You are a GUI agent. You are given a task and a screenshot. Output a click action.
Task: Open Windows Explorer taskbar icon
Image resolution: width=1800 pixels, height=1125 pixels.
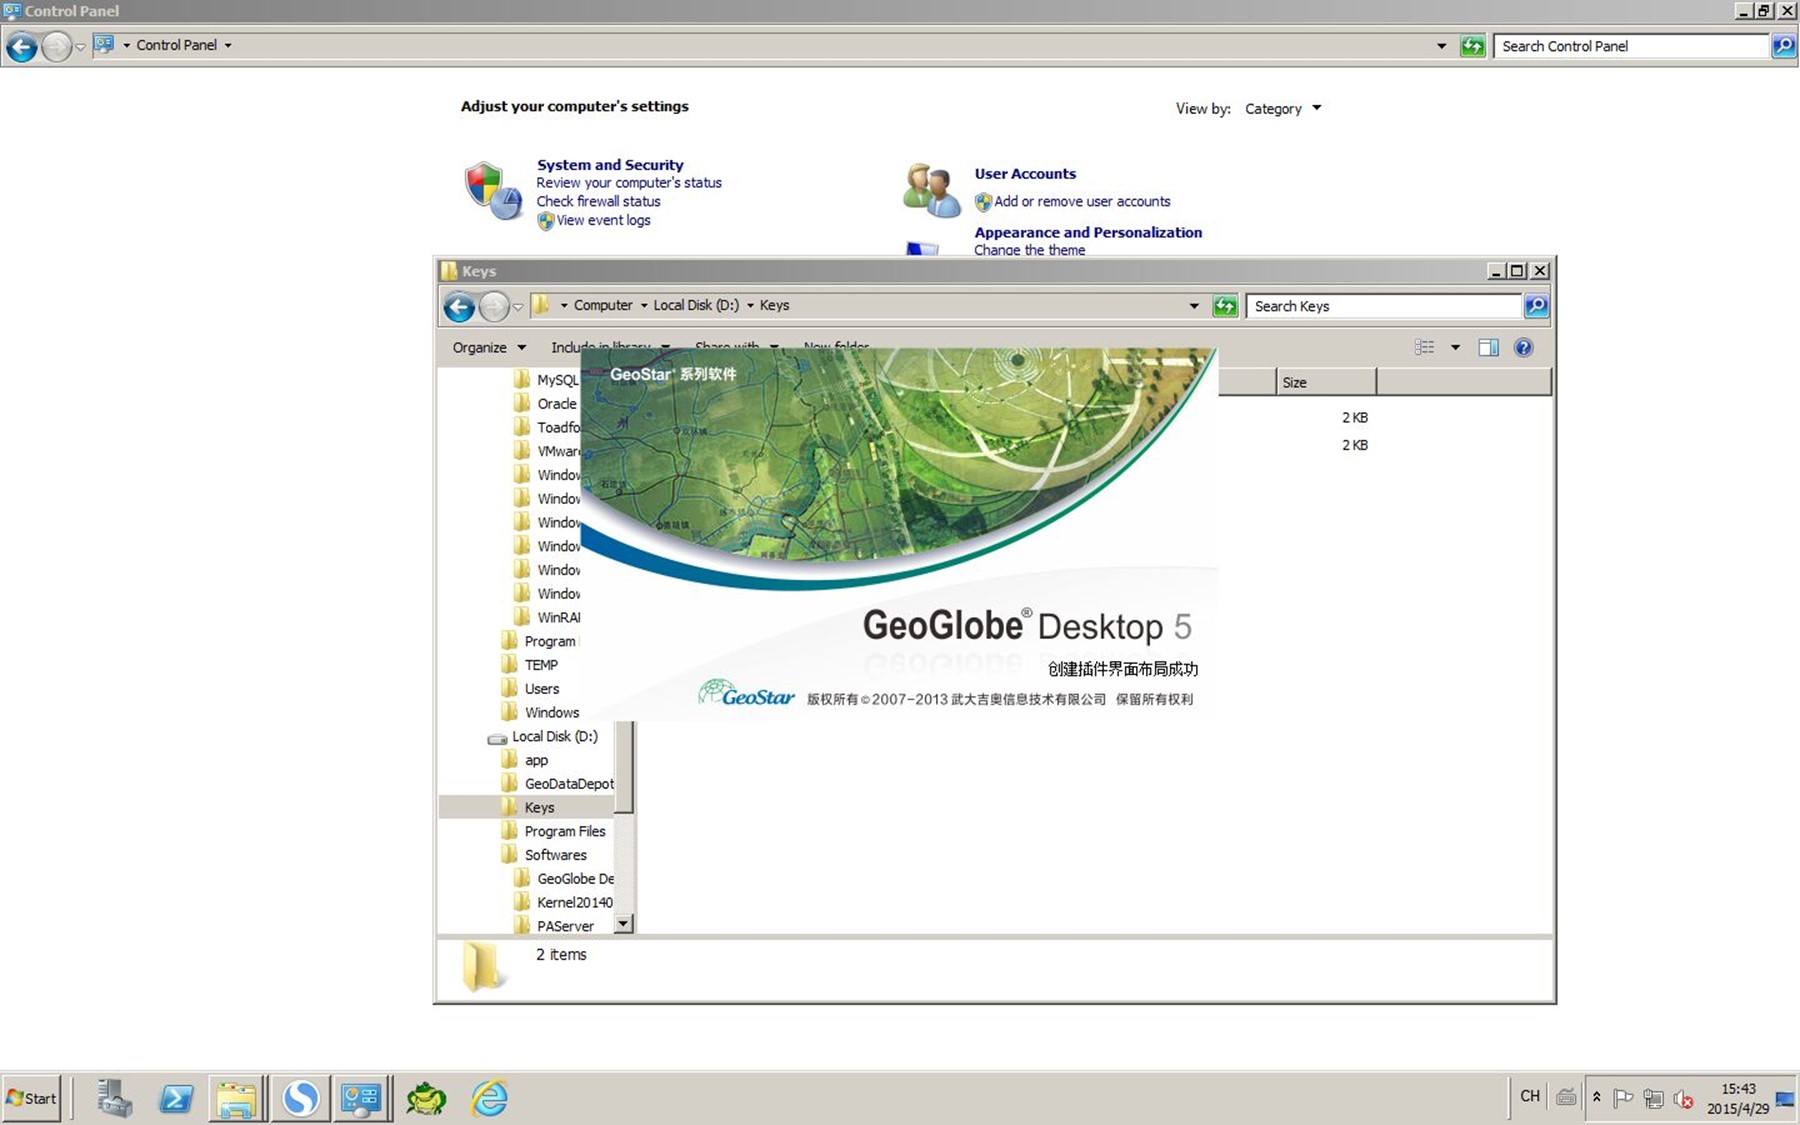pyautogui.click(x=236, y=1098)
